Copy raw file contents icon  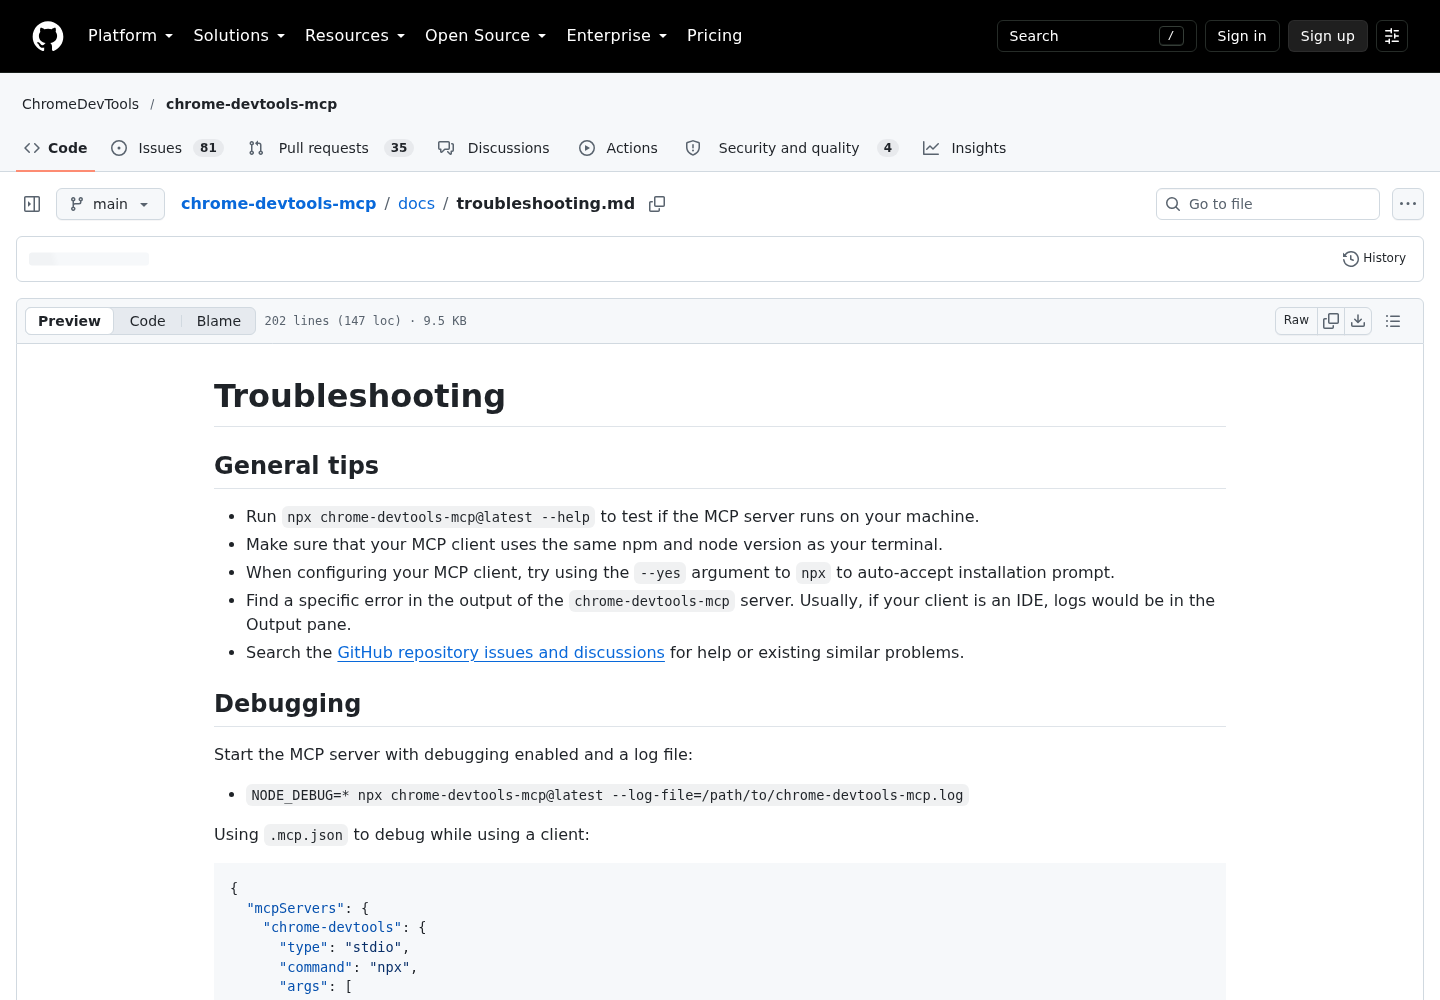(1331, 321)
